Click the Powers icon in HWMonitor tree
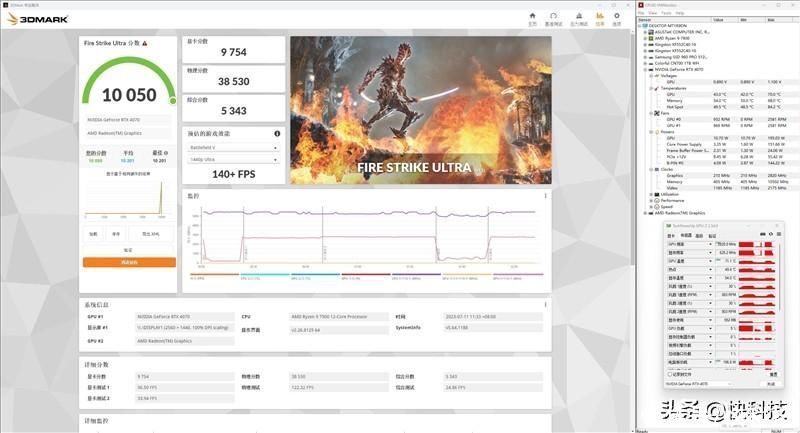Viewport: 800px width, 433px height. (x=657, y=132)
